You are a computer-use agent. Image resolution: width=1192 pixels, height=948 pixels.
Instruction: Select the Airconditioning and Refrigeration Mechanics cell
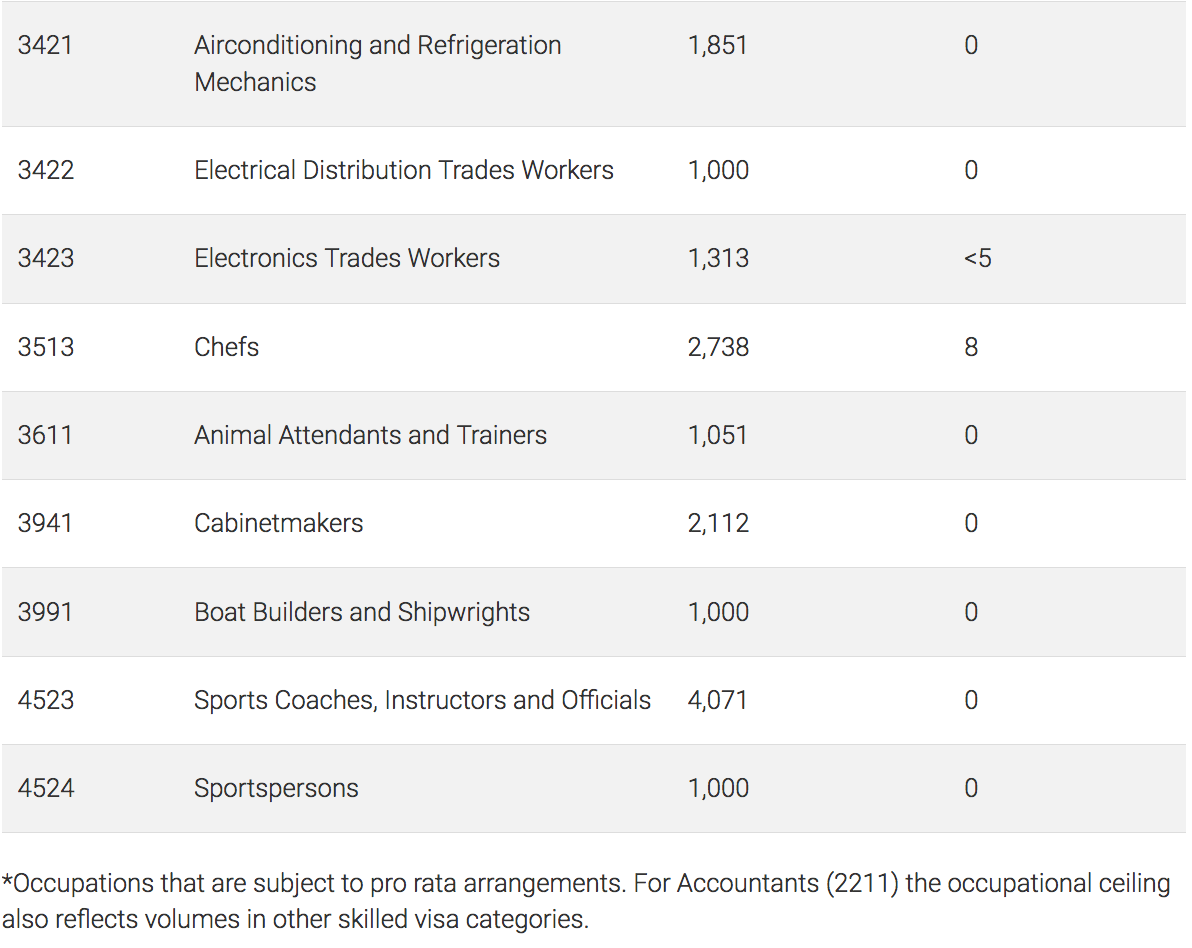(x=377, y=64)
